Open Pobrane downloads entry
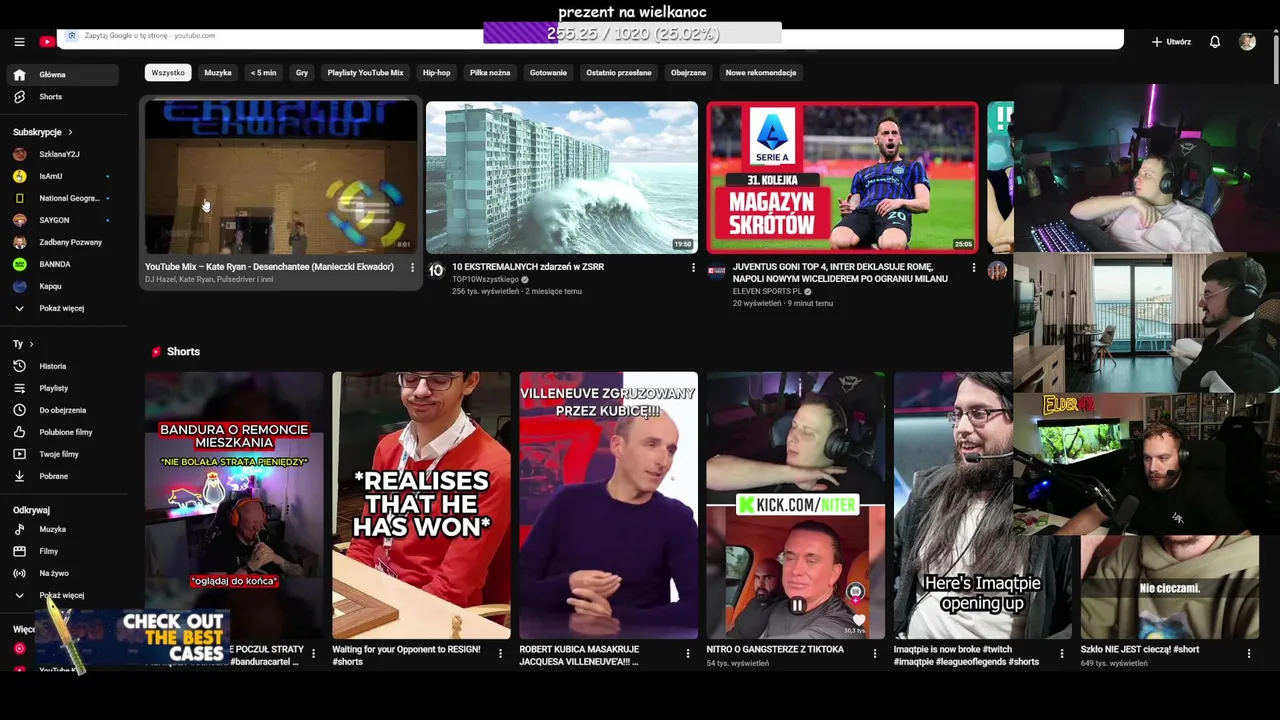The image size is (1280, 720). (53, 476)
